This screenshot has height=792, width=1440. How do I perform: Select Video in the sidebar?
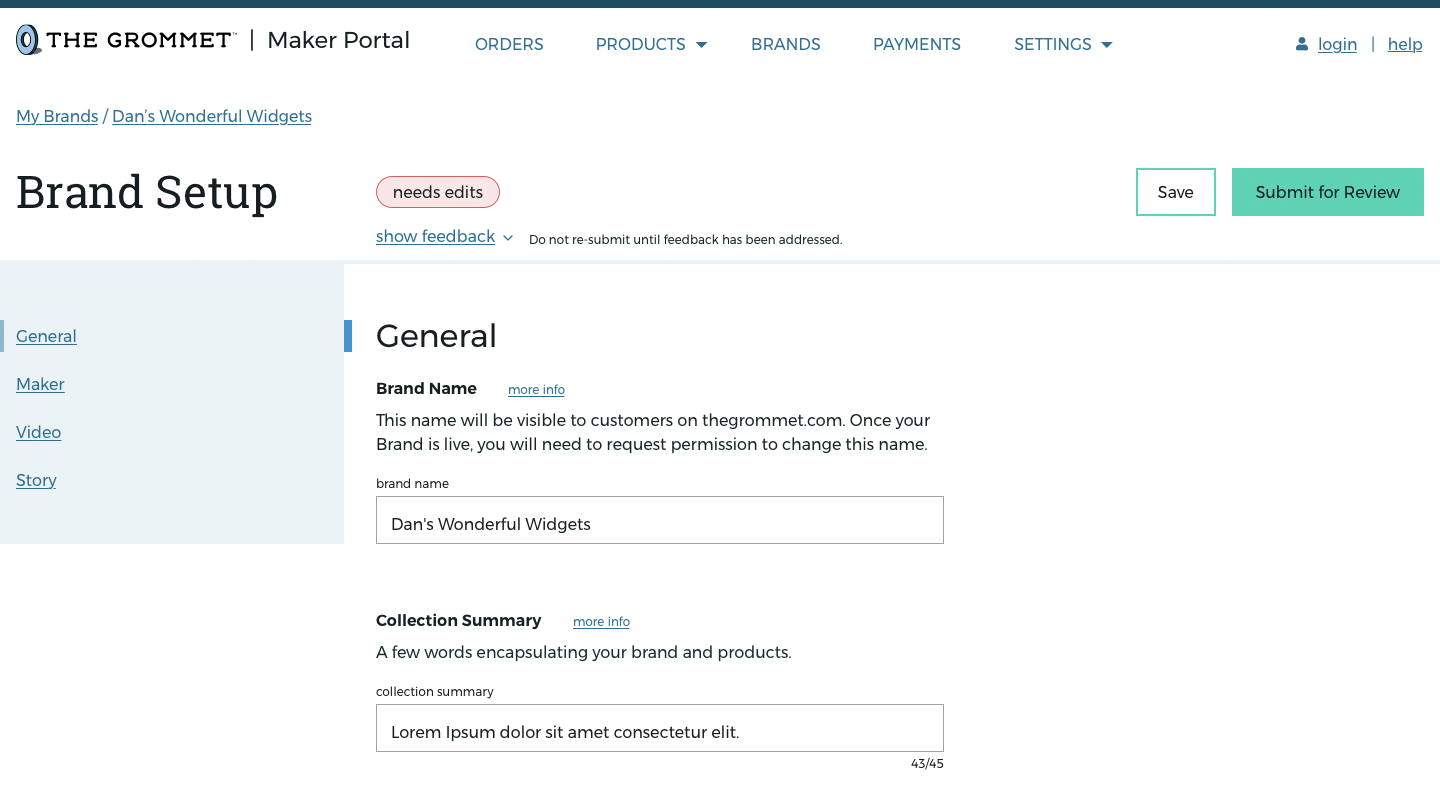(x=39, y=432)
